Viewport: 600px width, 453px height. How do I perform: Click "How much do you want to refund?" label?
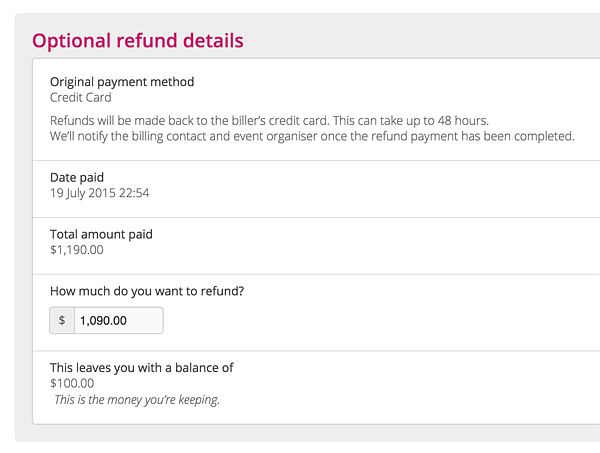147,291
